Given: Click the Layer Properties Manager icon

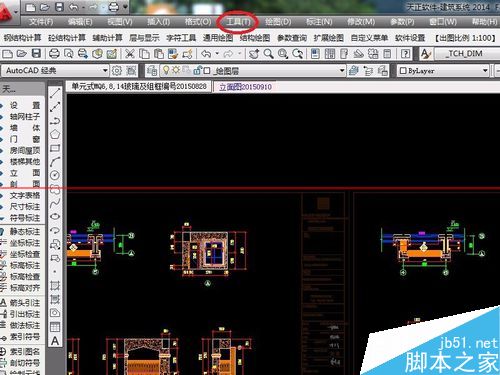Looking at the screenshot, I should tap(152, 71).
